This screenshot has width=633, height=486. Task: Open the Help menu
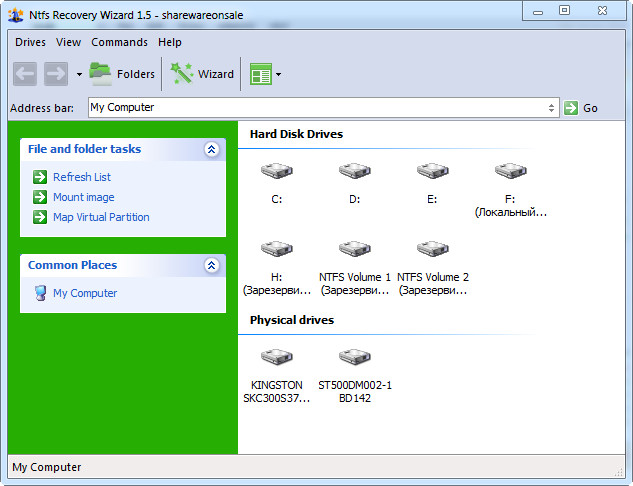click(x=170, y=42)
